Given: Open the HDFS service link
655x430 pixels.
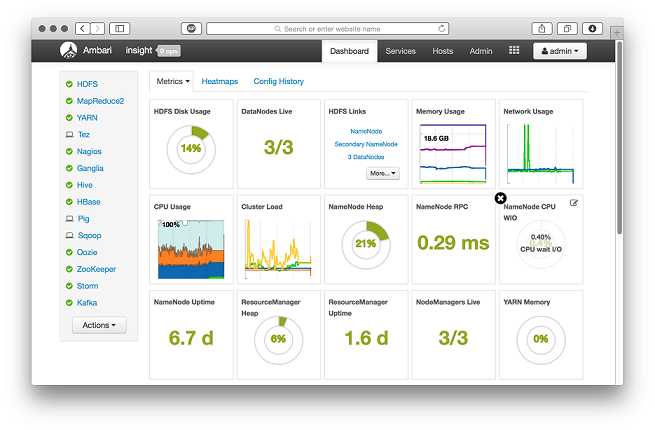Looking at the screenshot, I should (87, 84).
